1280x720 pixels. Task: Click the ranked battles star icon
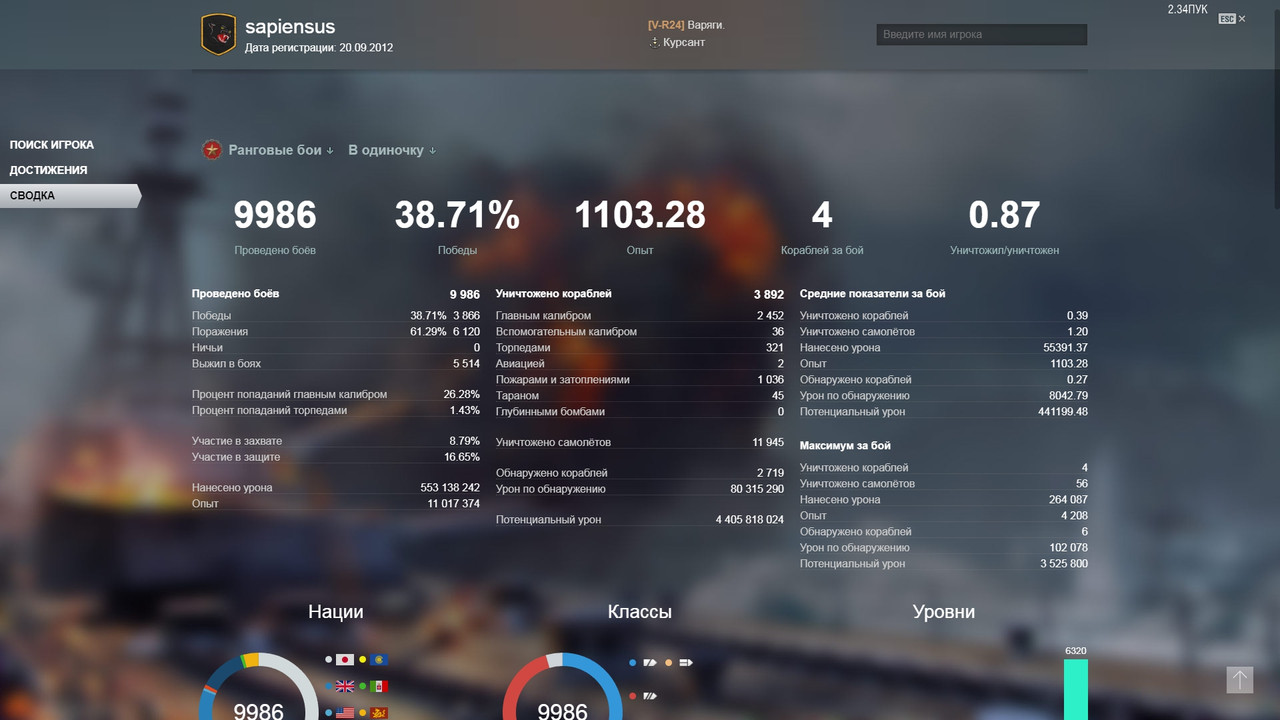(212, 150)
